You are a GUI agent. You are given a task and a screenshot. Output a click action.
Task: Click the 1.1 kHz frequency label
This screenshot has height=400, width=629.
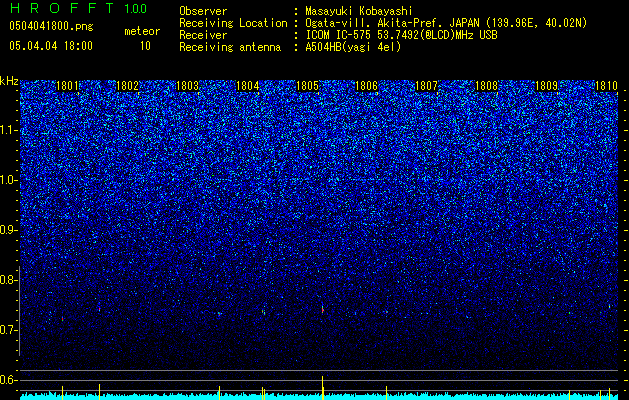9,130
